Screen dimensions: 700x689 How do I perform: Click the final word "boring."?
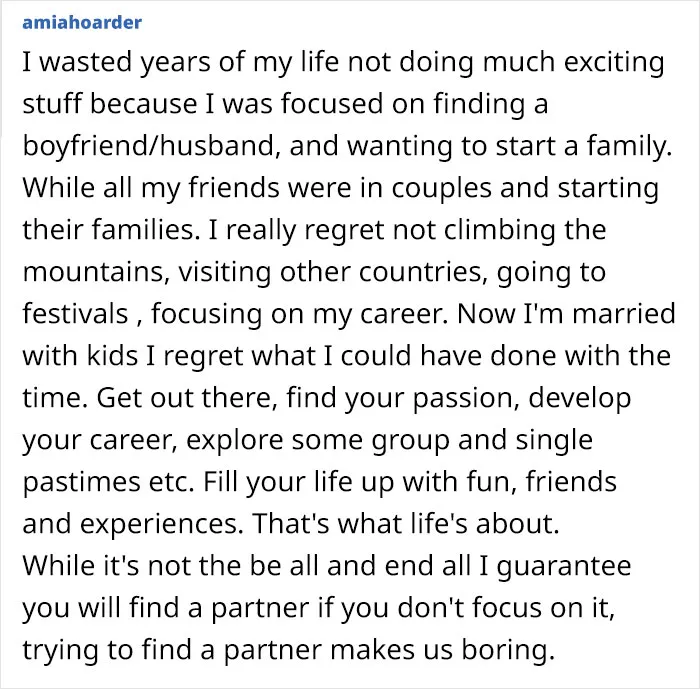pos(508,651)
